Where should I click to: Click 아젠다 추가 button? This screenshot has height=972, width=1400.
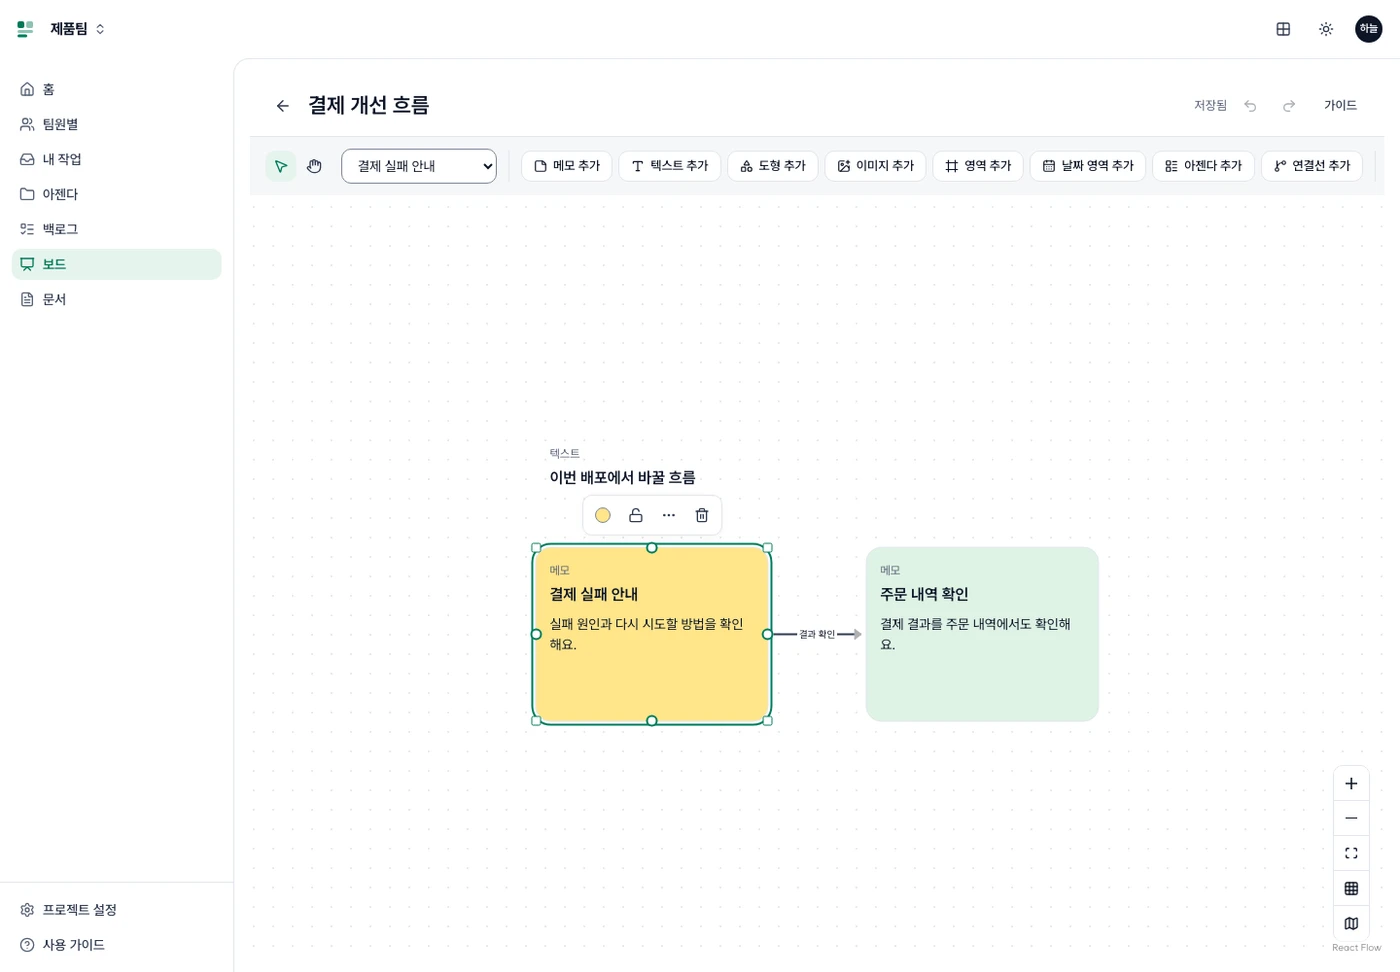pyautogui.click(x=1204, y=166)
